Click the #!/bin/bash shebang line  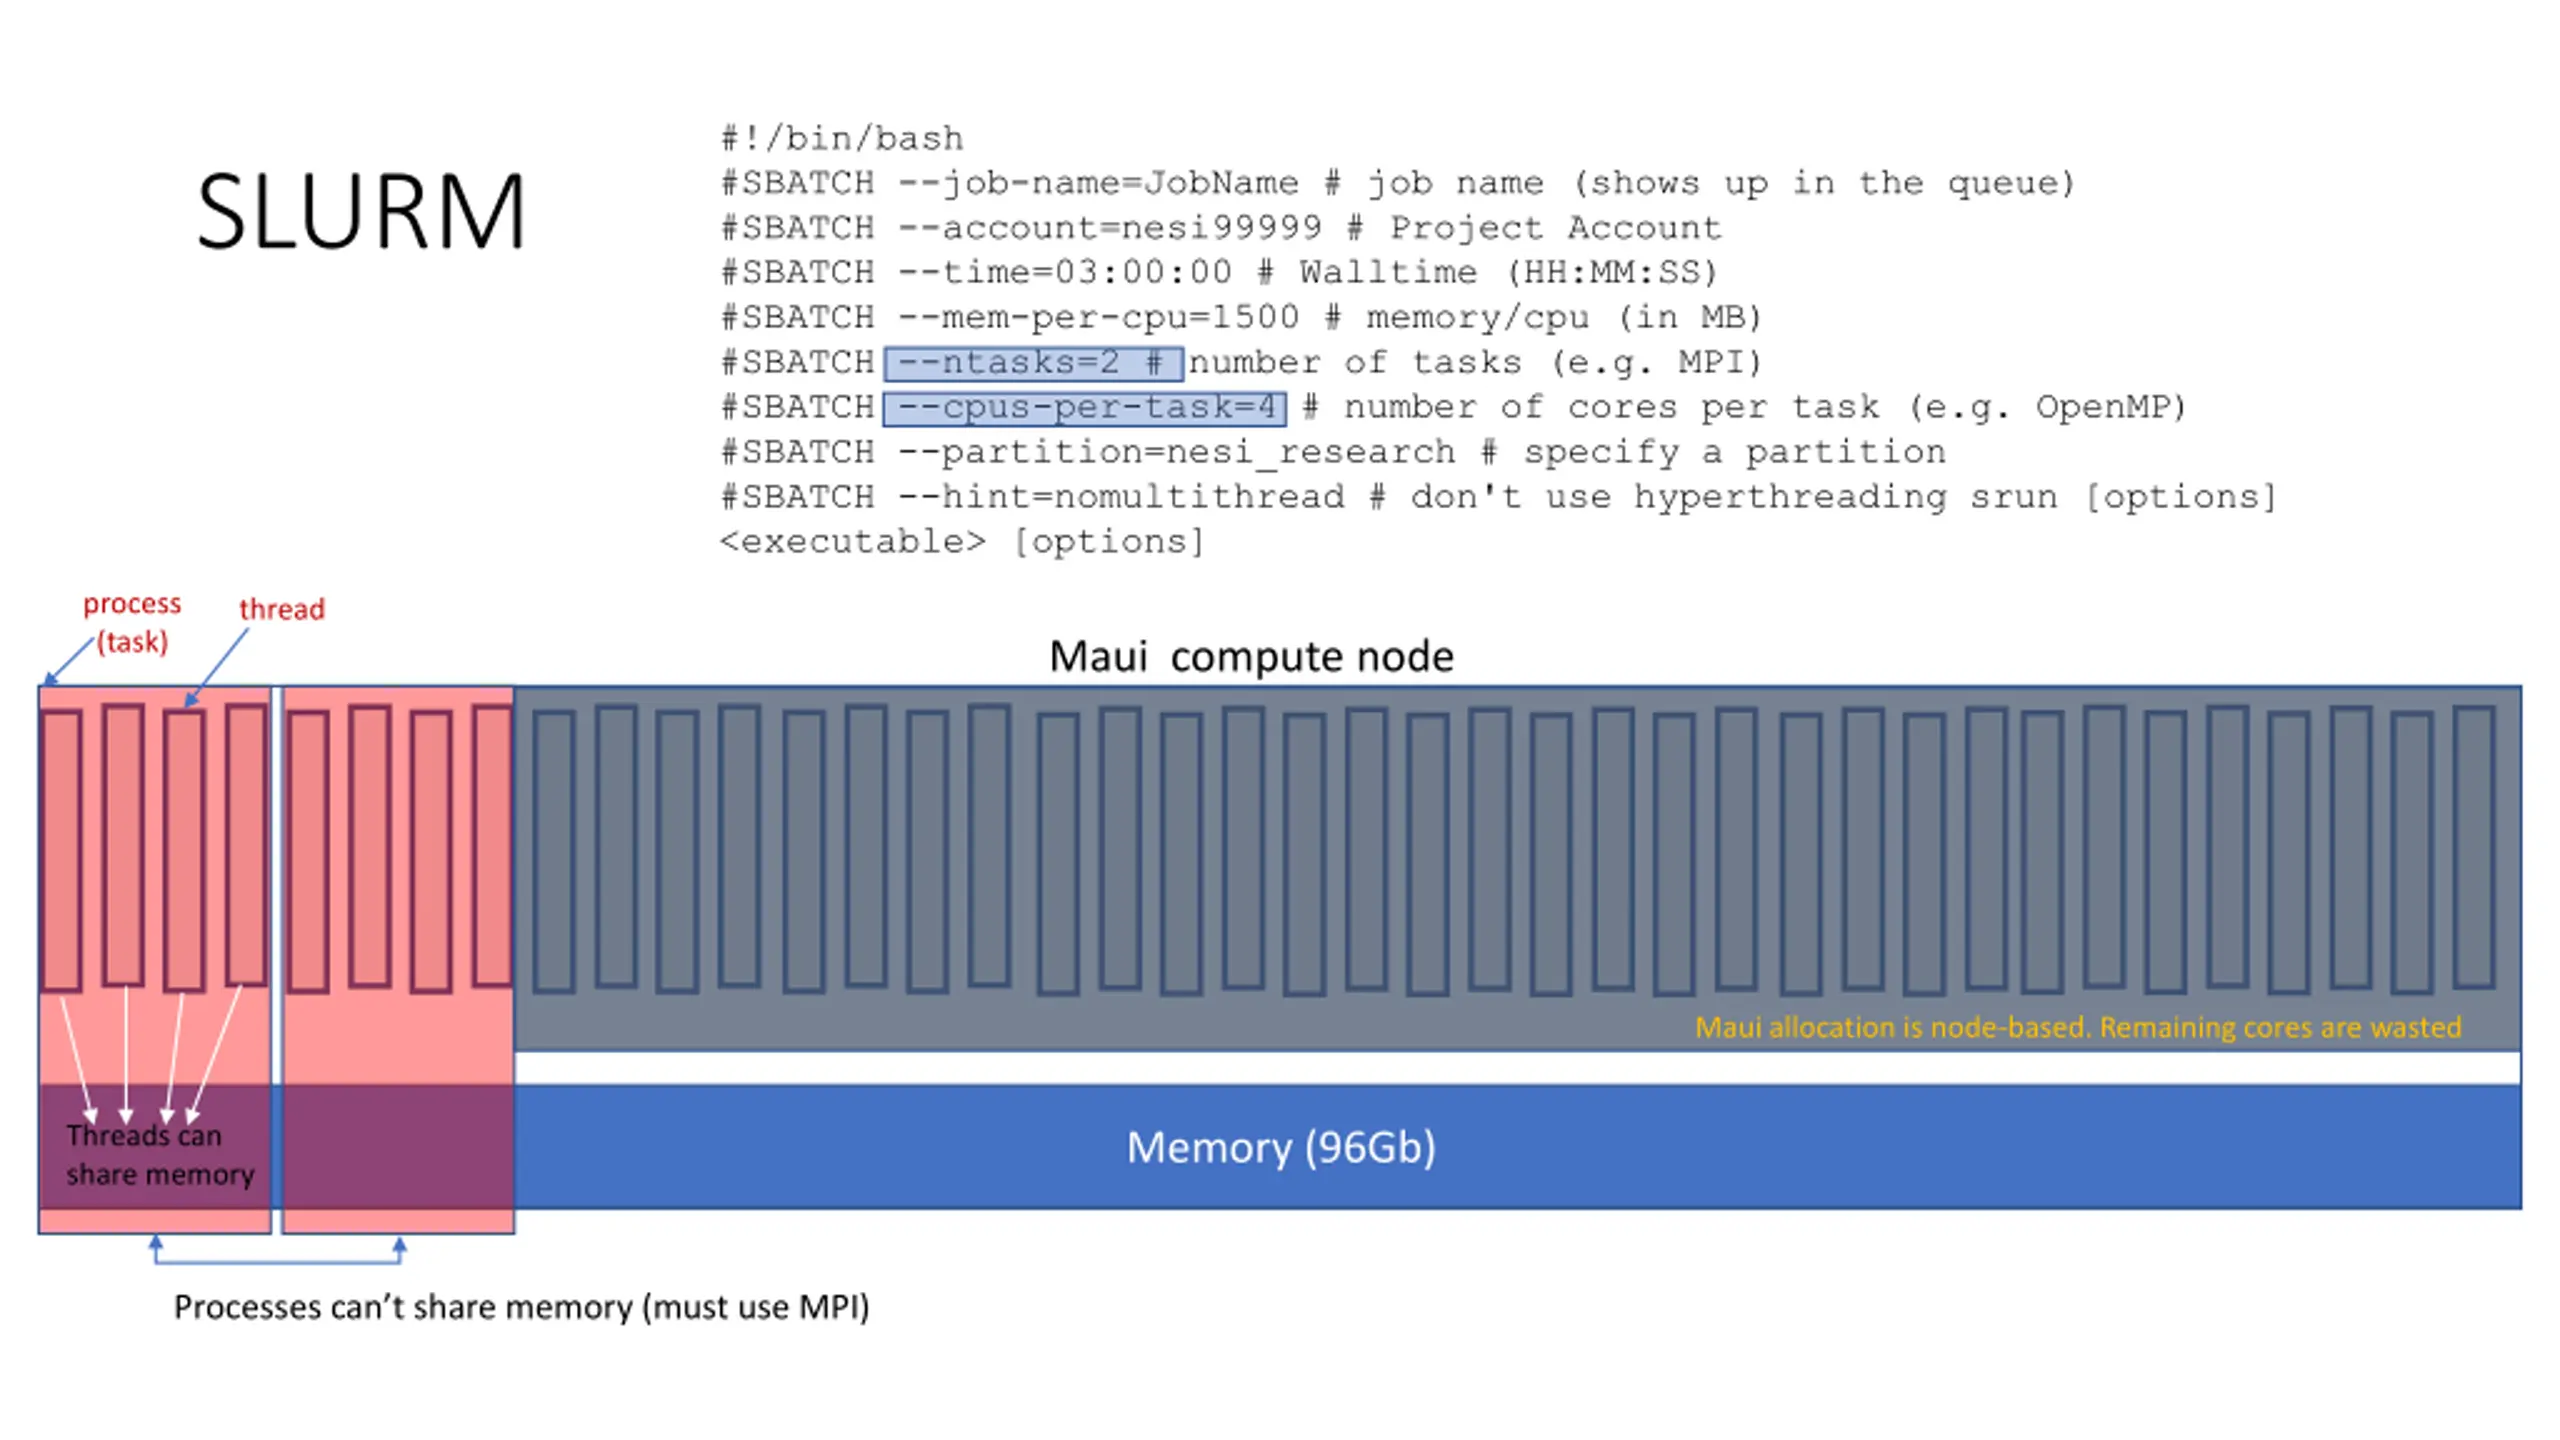coord(842,138)
